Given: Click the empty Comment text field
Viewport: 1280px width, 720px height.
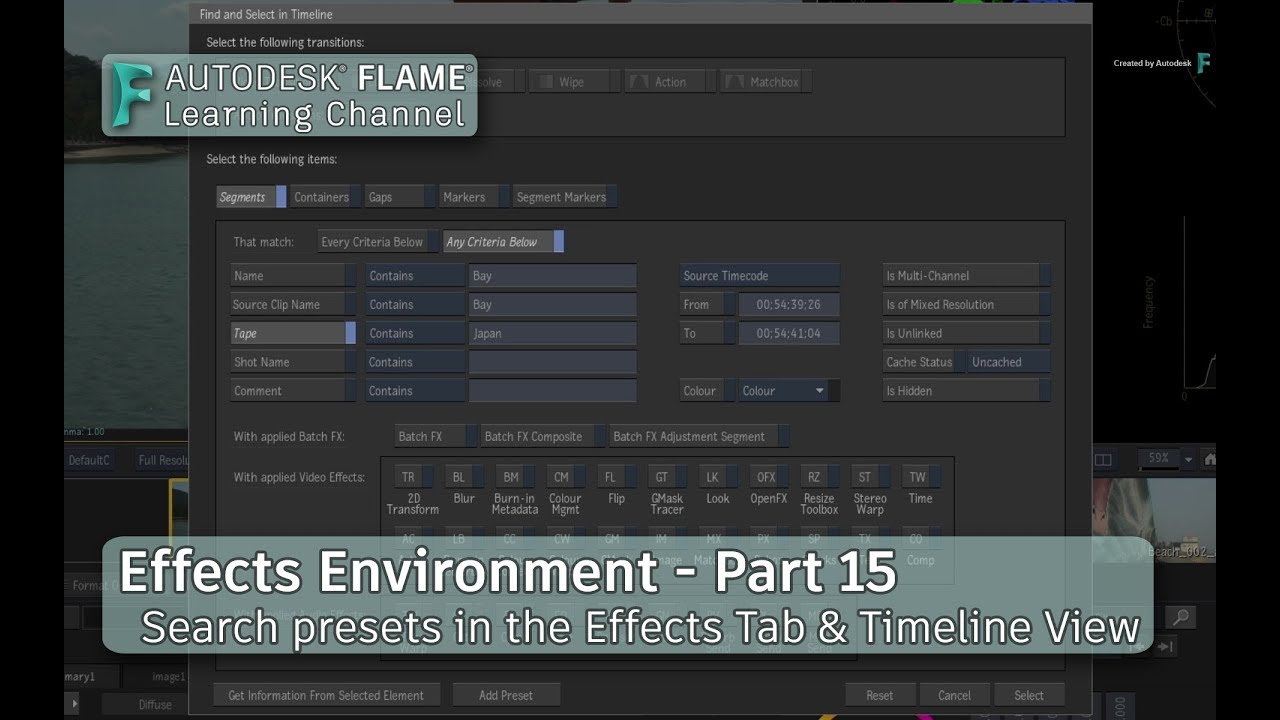Looking at the screenshot, I should pos(553,391).
